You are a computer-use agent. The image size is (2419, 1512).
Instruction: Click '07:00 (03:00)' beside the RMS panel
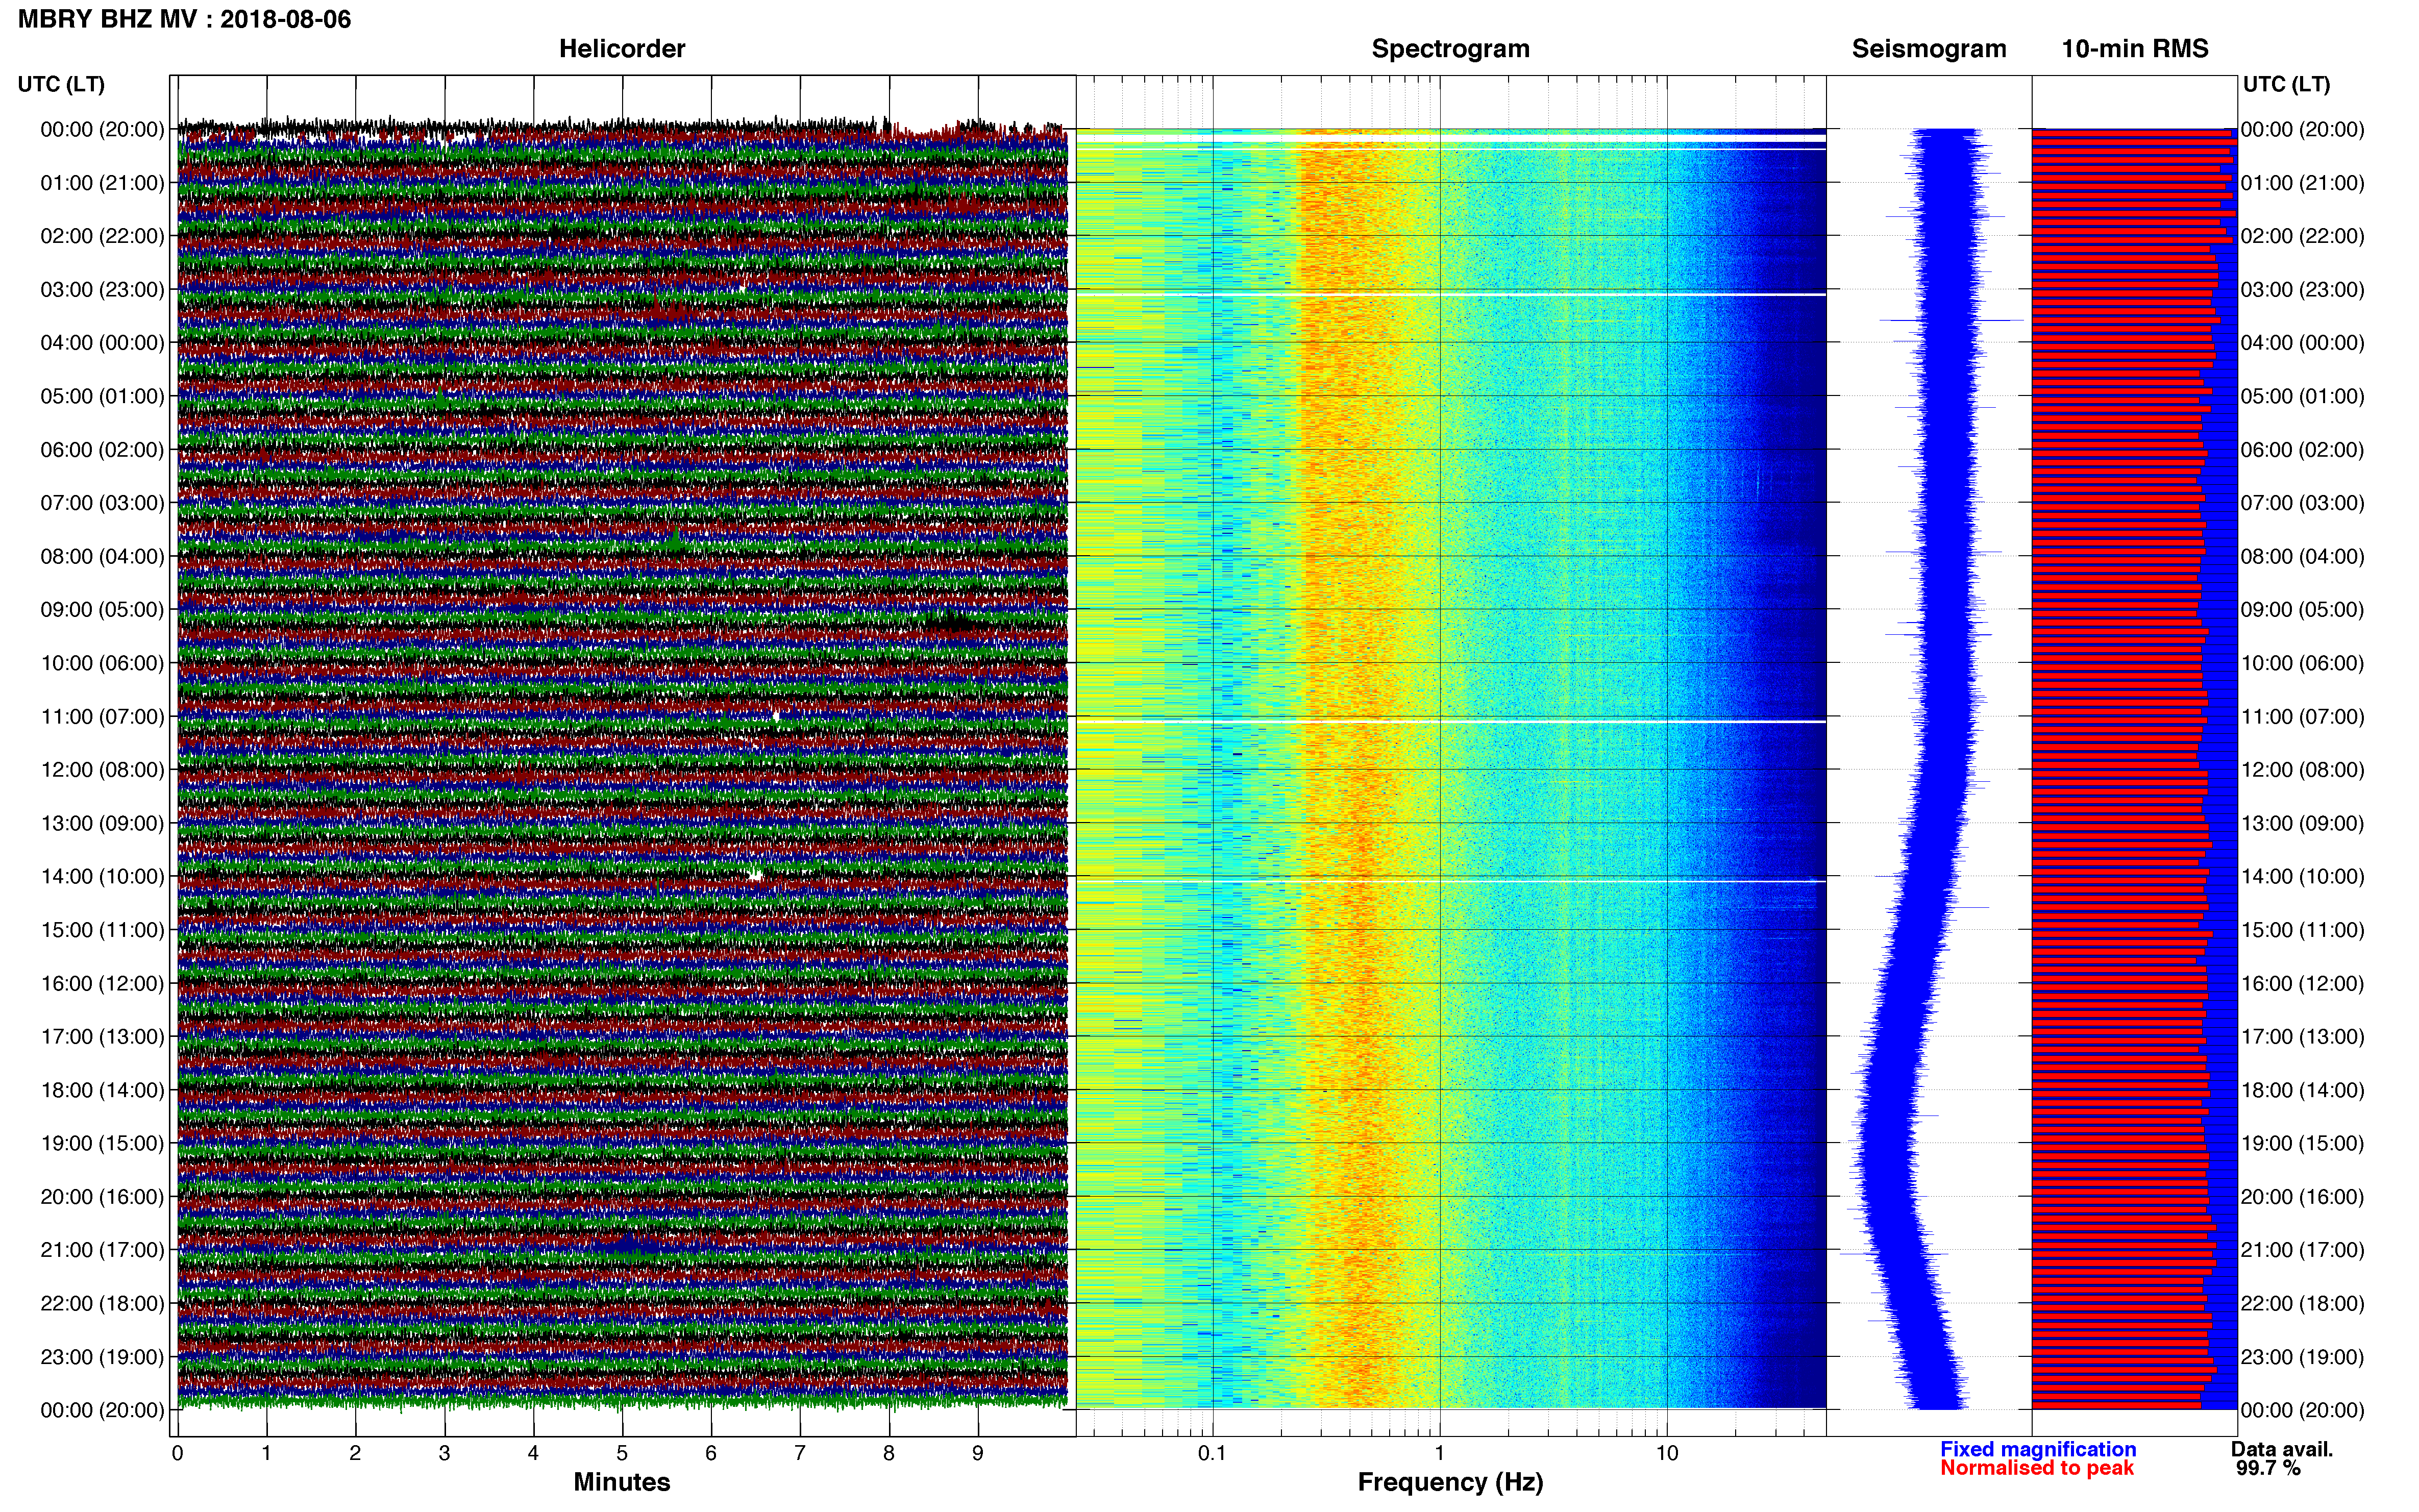pos(2302,503)
